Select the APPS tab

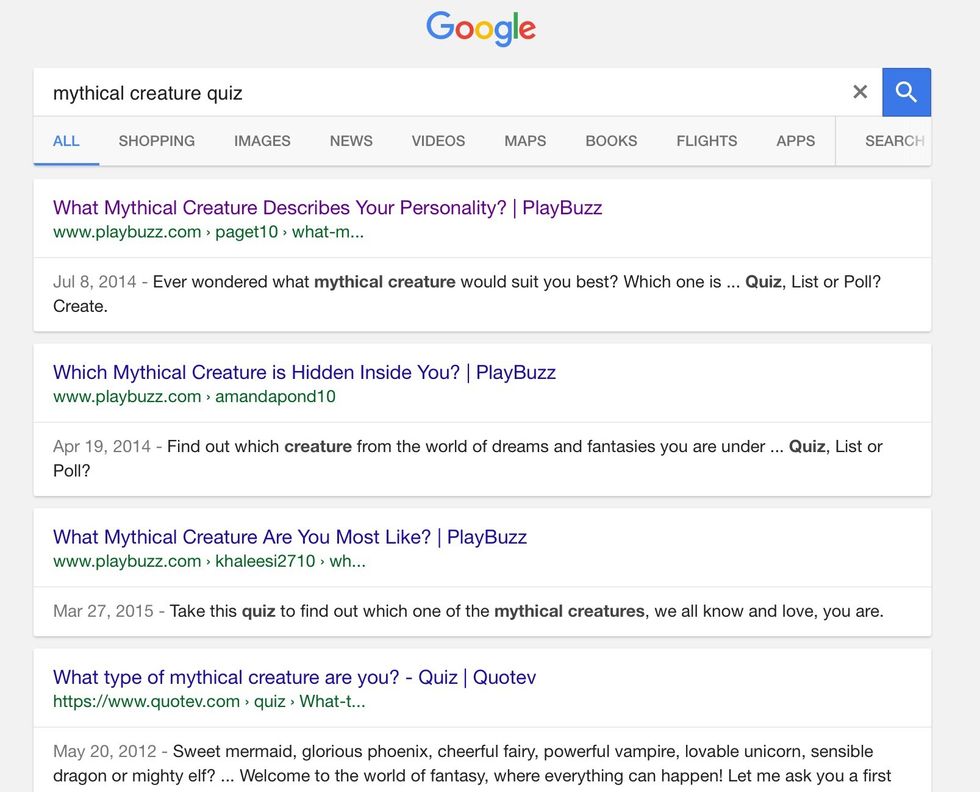(x=796, y=141)
